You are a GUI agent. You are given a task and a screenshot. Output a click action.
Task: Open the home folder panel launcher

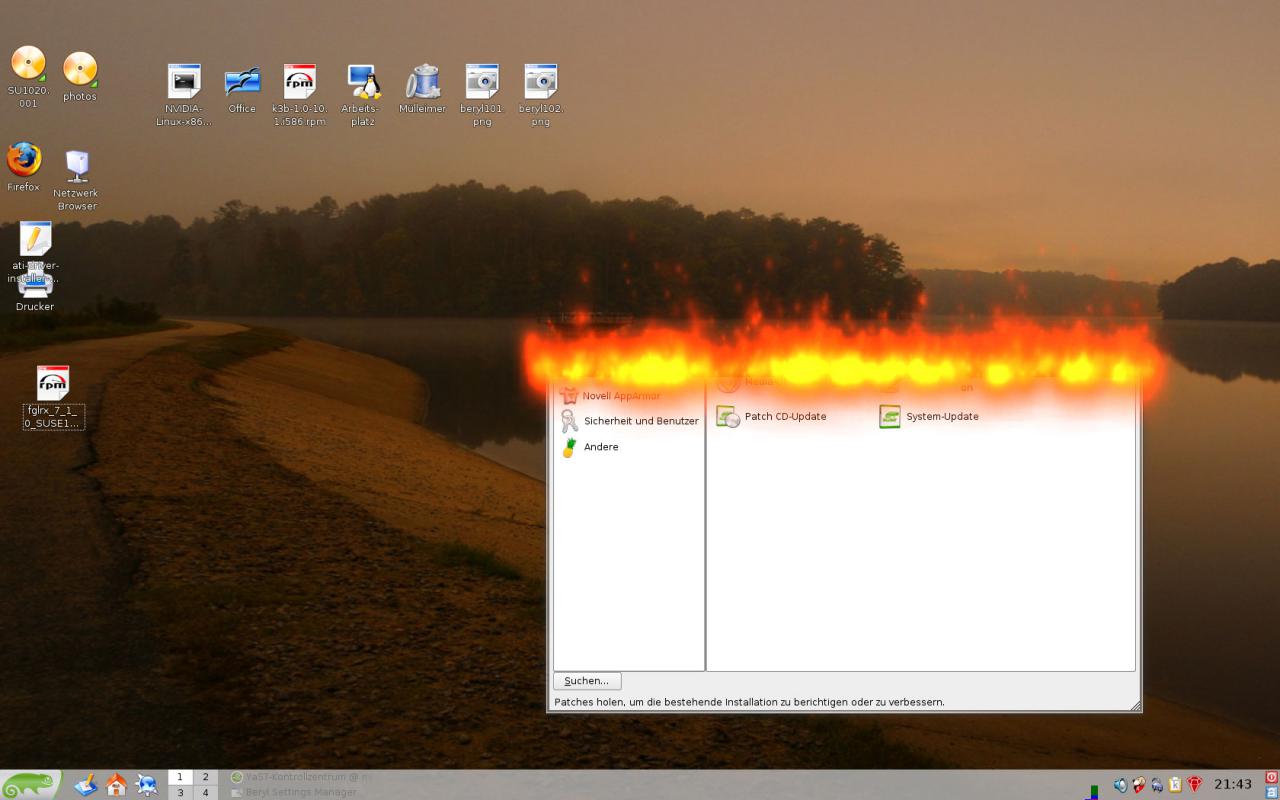coord(116,785)
